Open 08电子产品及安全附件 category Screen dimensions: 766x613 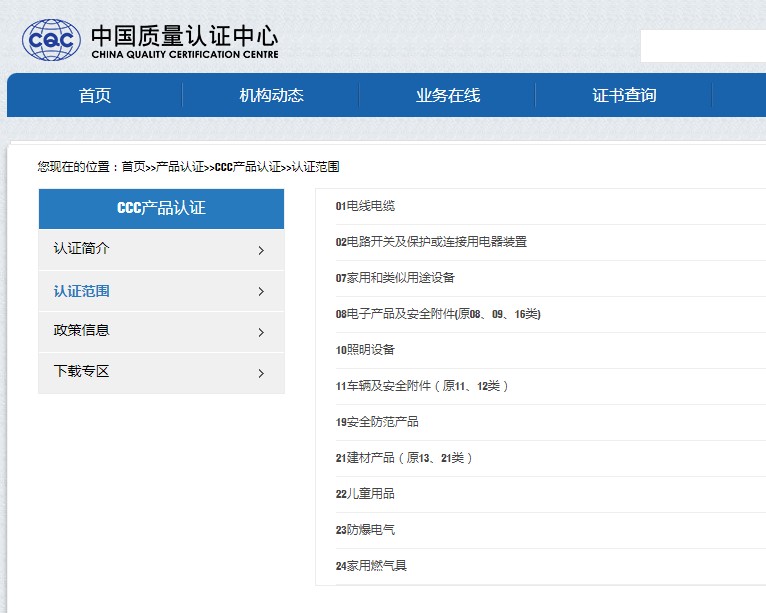tap(438, 314)
